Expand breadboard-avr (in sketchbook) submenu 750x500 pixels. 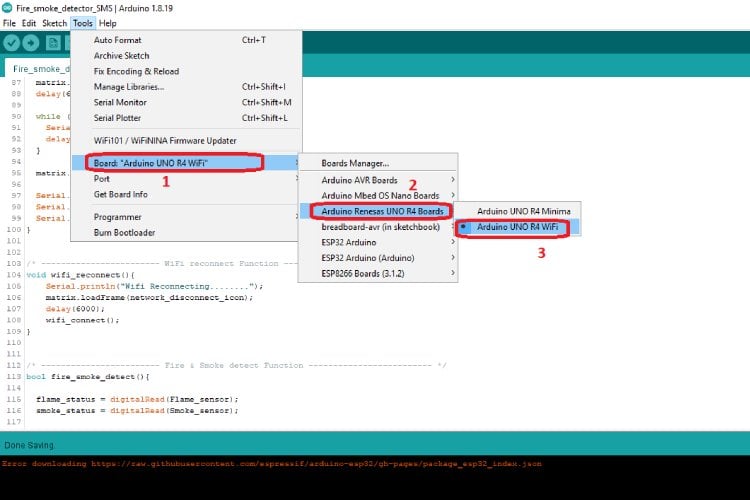tap(378, 227)
